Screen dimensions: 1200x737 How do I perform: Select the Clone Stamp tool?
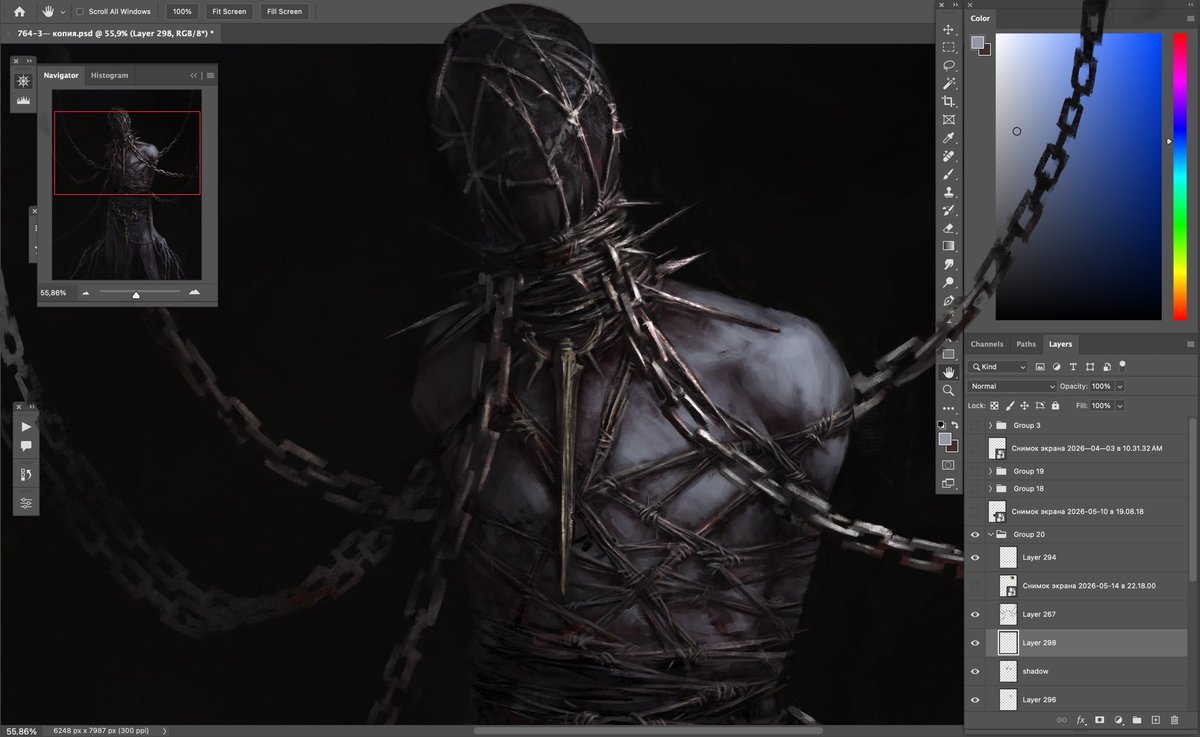point(949,192)
